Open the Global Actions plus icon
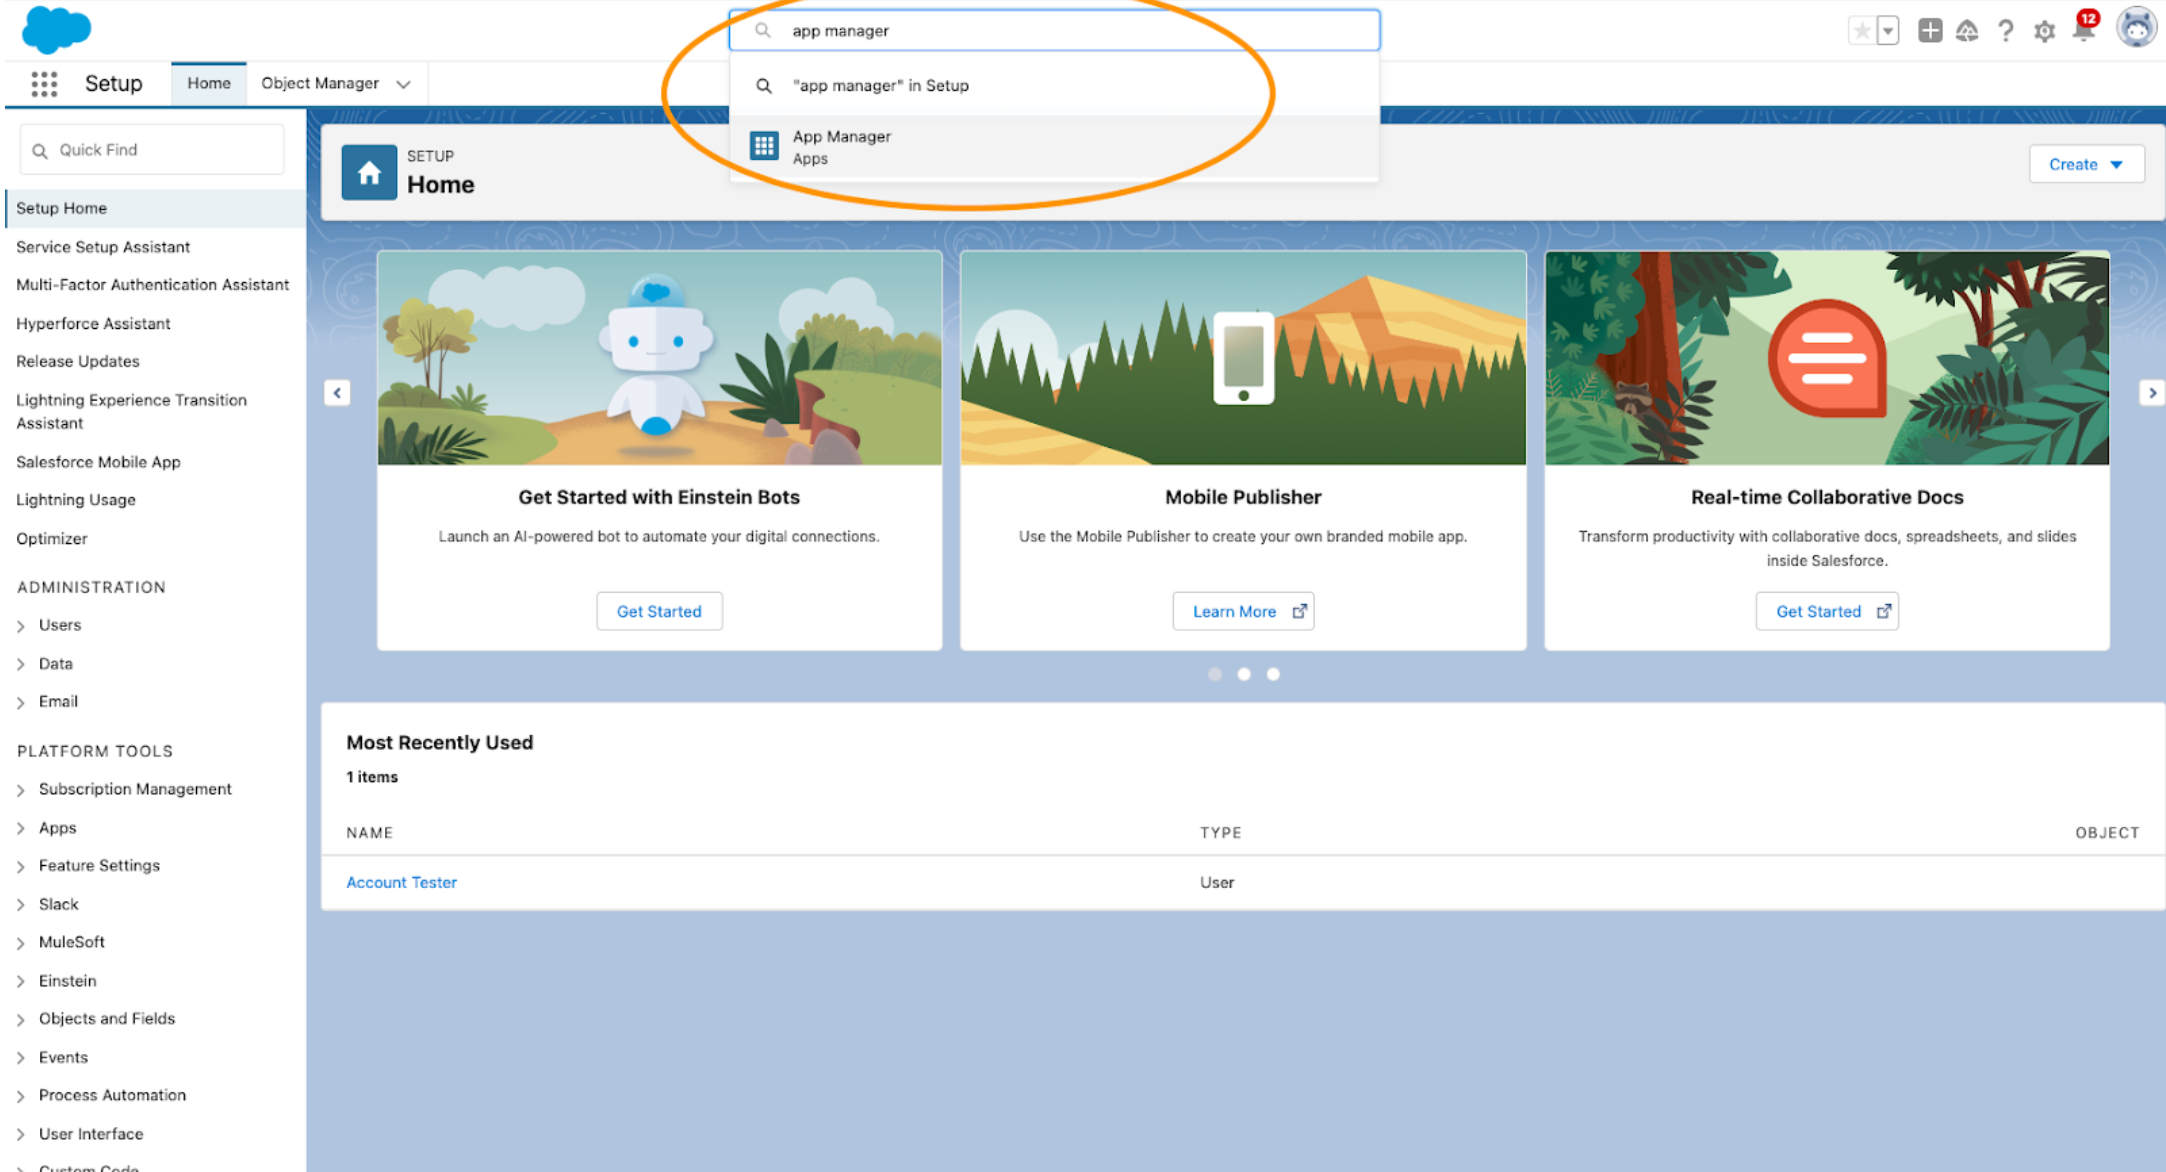This screenshot has height=1172, width=2166. click(x=1930, y=31)
